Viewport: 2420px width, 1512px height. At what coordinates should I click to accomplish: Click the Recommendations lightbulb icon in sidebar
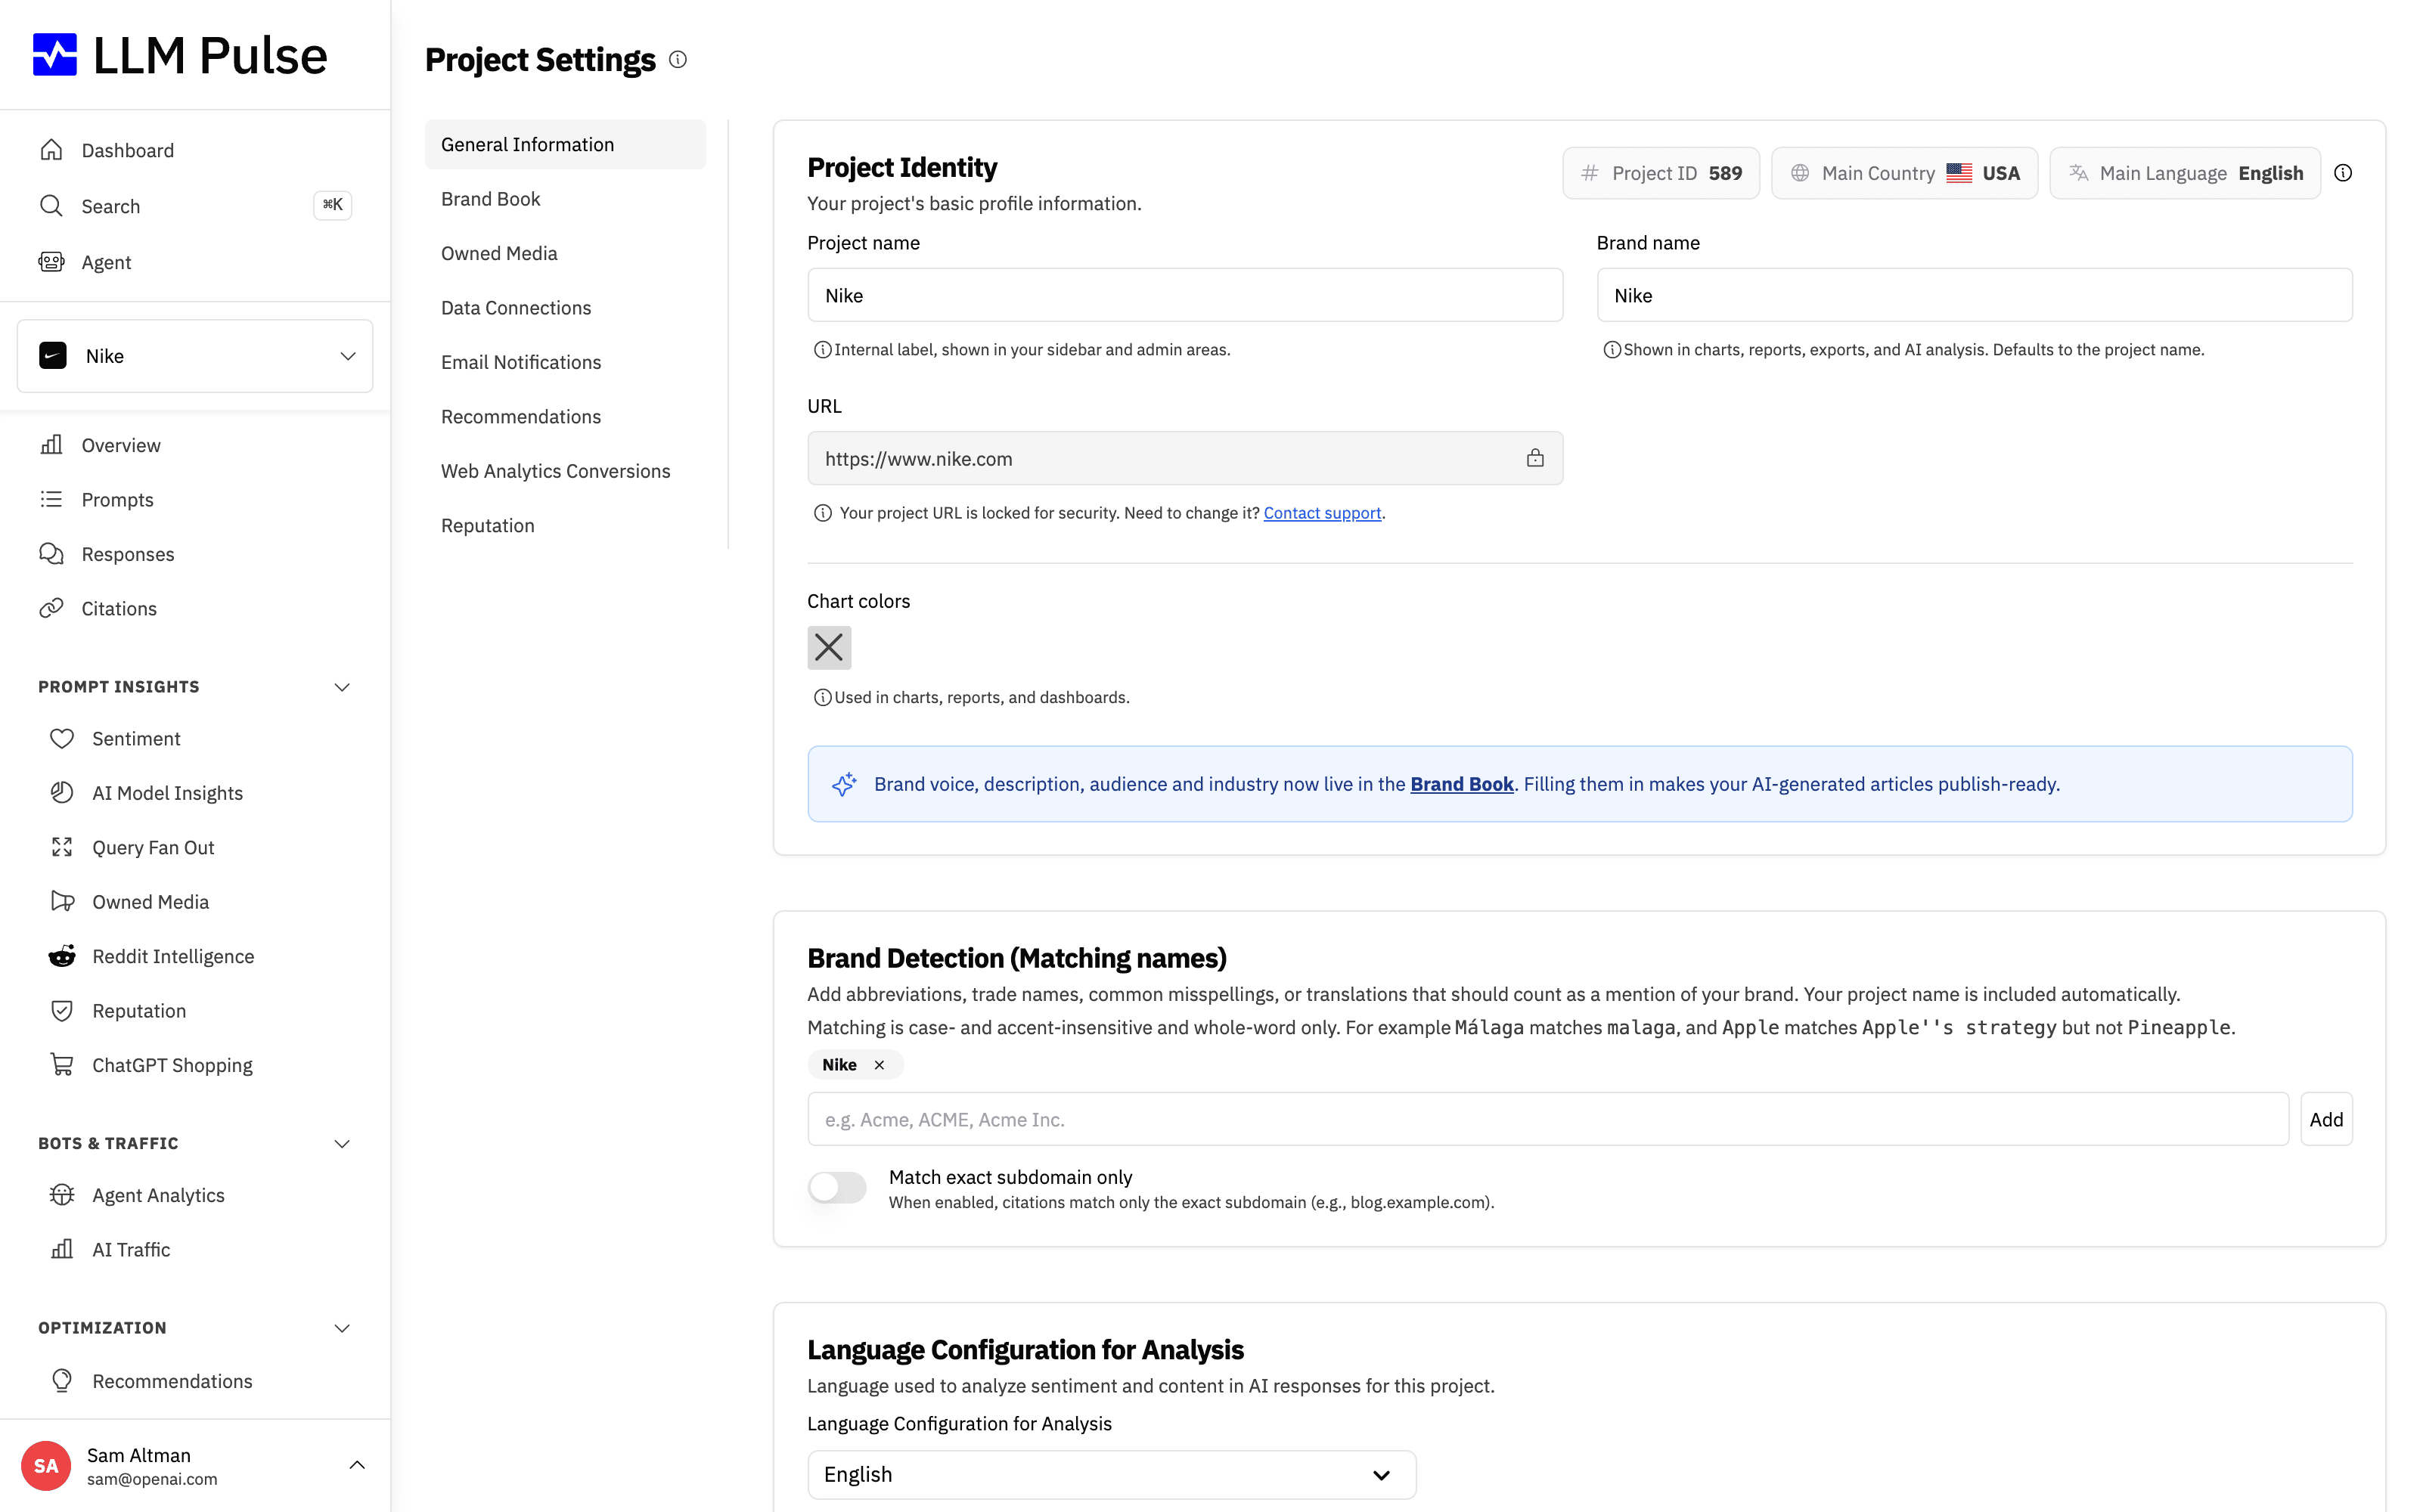point(62,1381)
